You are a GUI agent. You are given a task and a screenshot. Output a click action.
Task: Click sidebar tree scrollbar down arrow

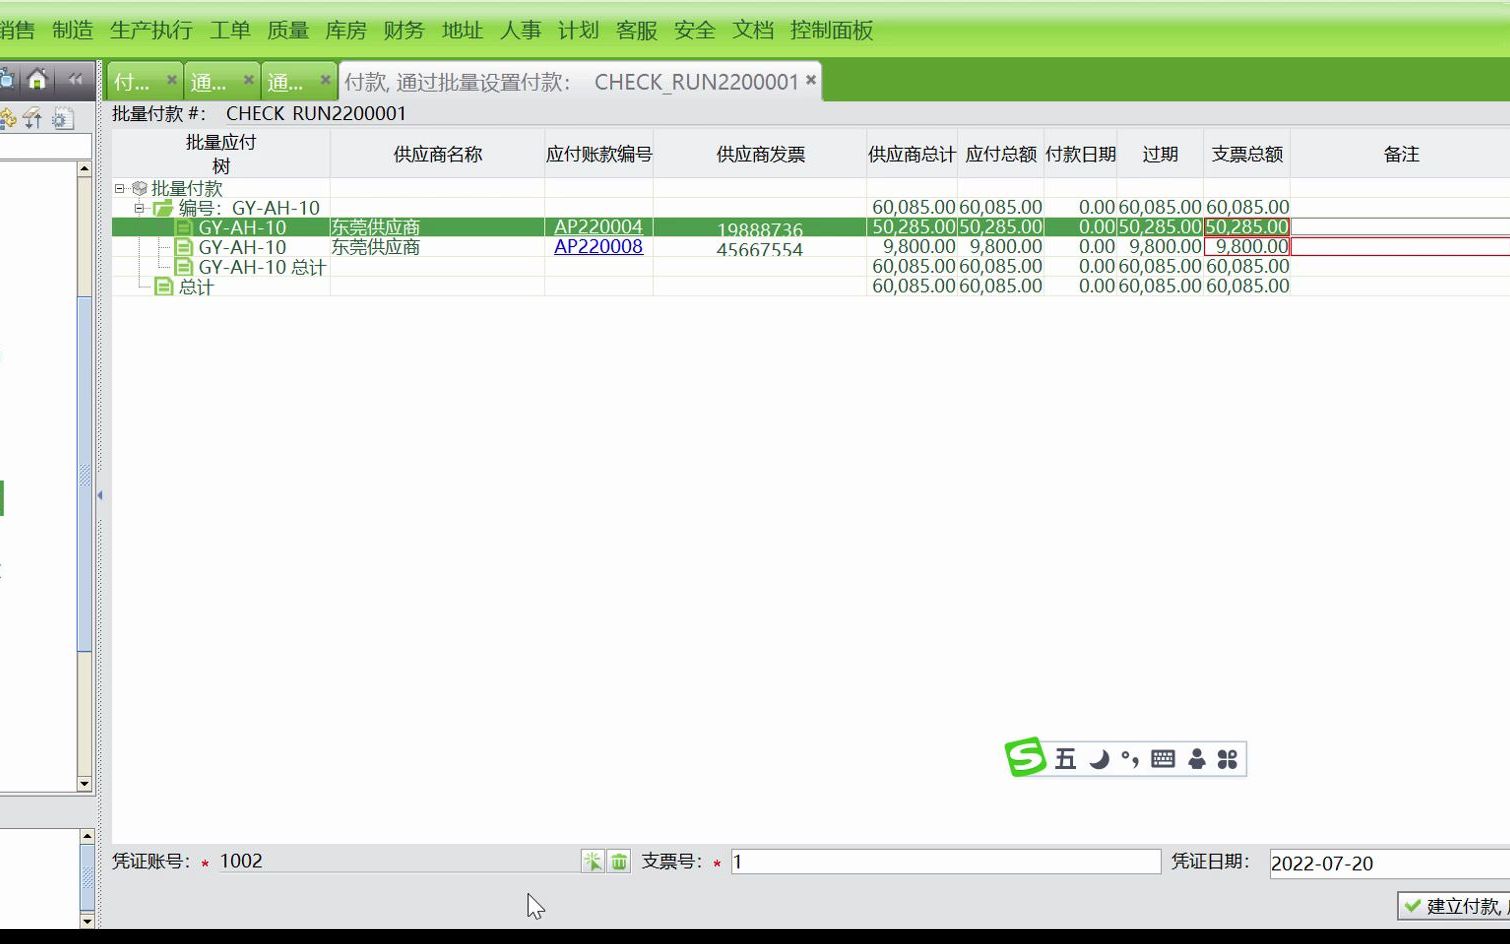pyautogui.click(x=85, y=785)
